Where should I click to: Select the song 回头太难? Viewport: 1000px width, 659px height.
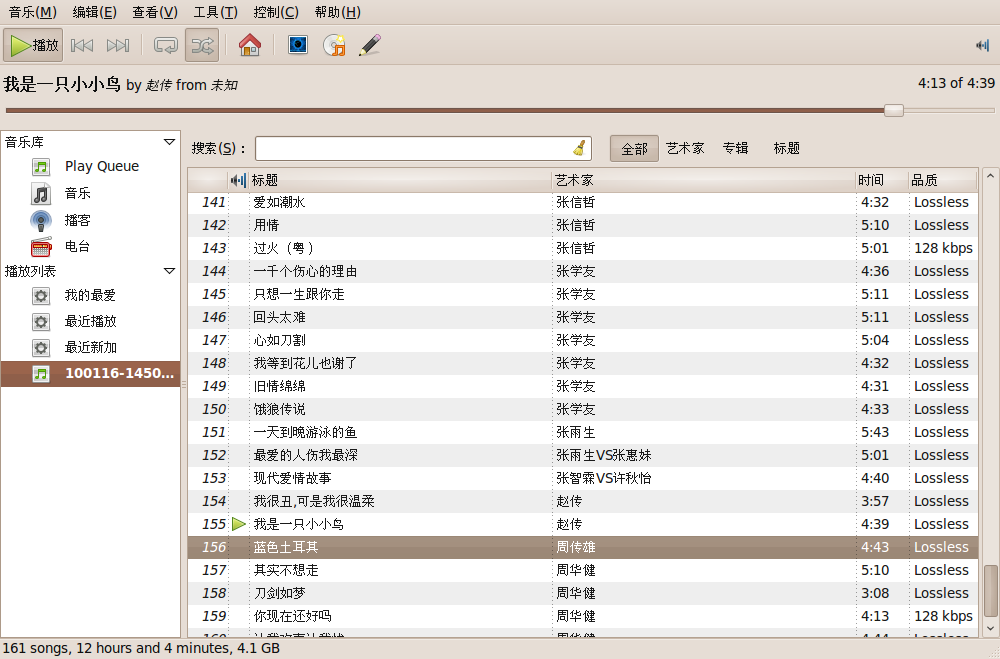click(583, 317)
